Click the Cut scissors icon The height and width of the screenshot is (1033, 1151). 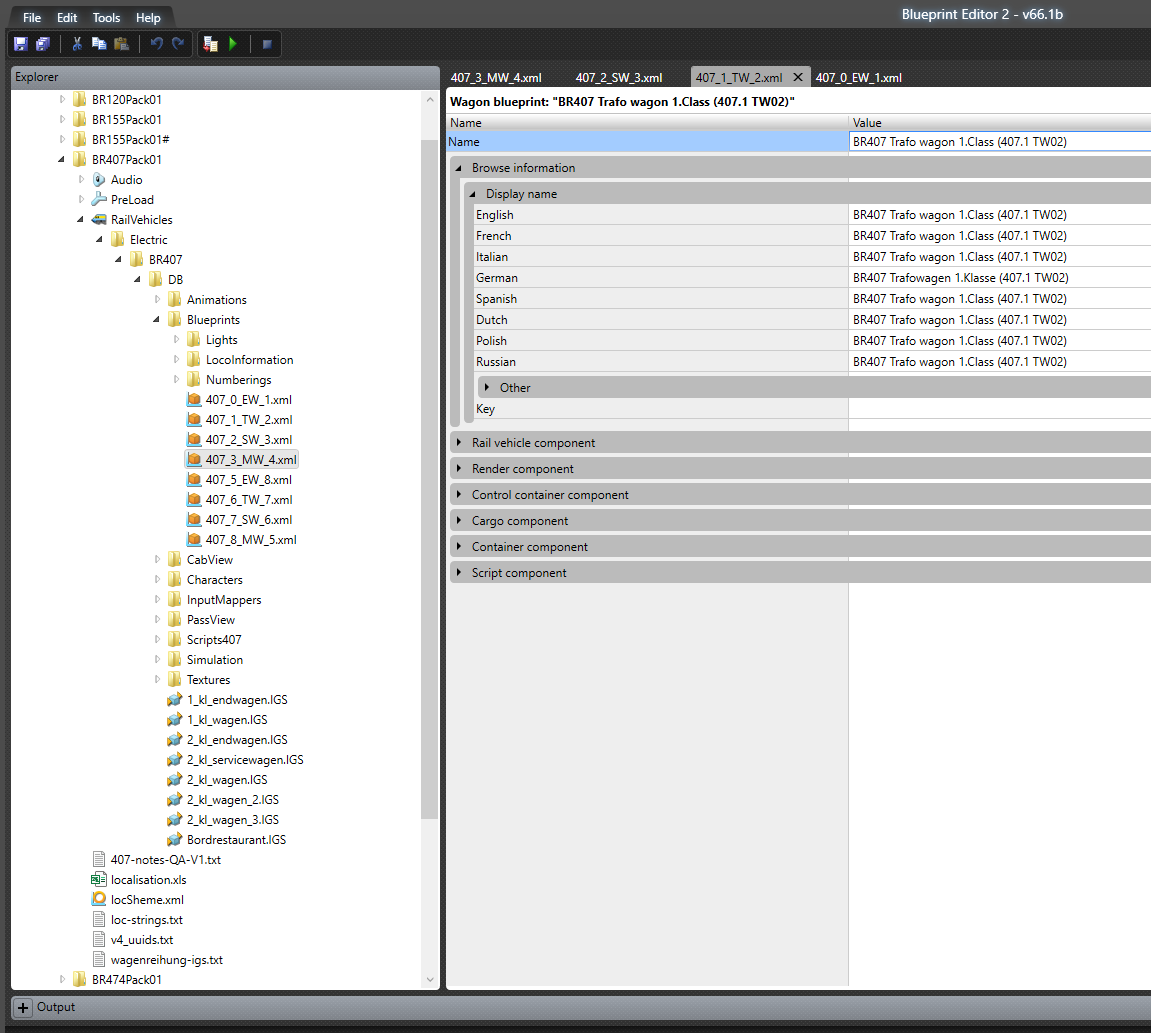tap(76, 44)
